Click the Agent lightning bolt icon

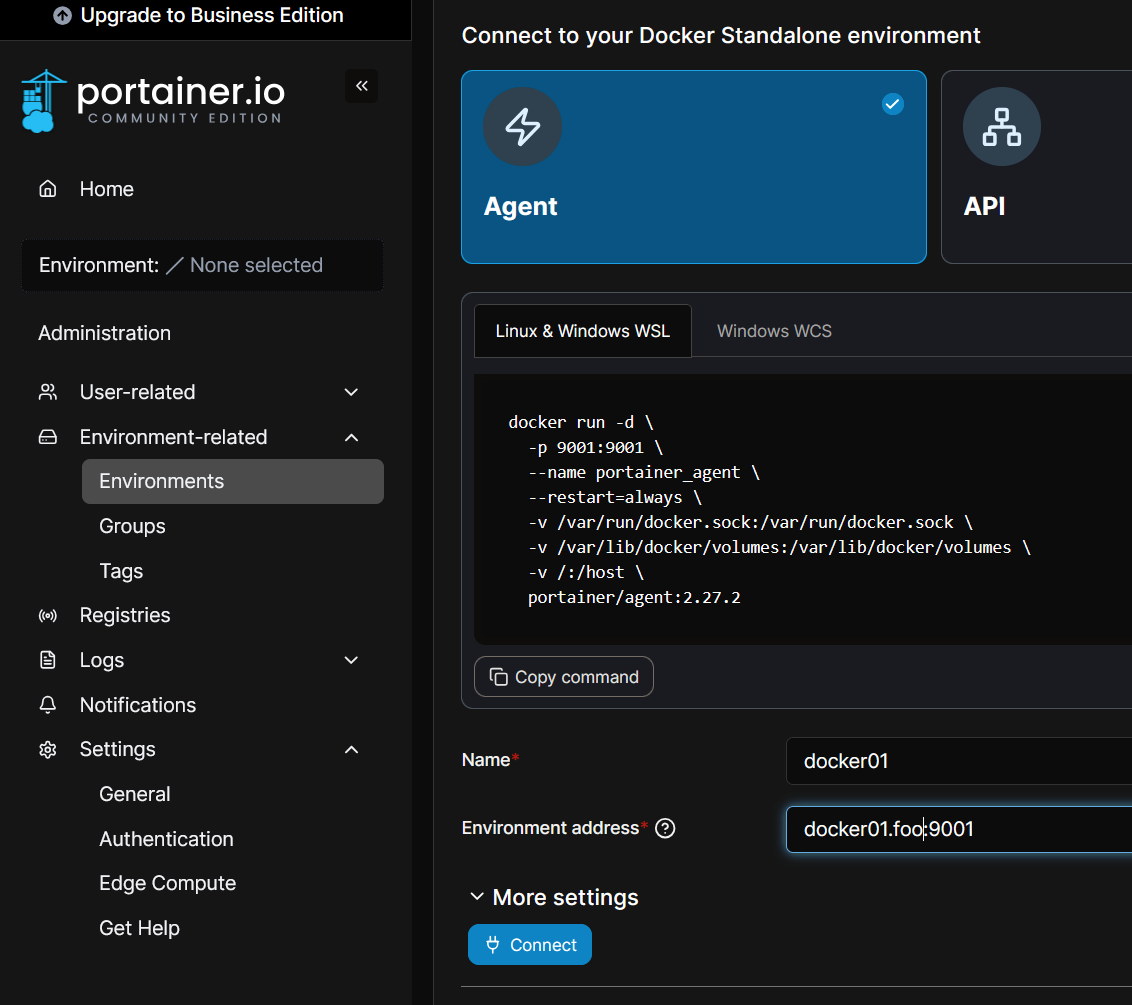(522, 127)
